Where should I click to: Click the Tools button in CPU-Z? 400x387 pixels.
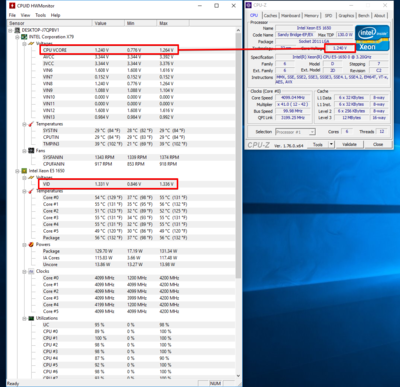[x=318, y=145]
